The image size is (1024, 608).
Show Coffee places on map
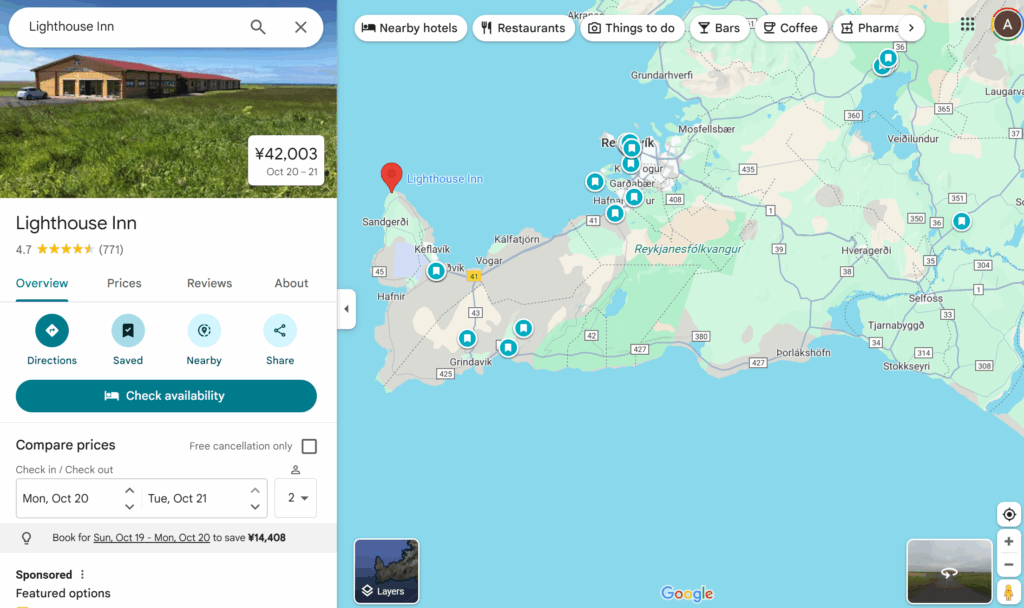(x=791, y=28)
